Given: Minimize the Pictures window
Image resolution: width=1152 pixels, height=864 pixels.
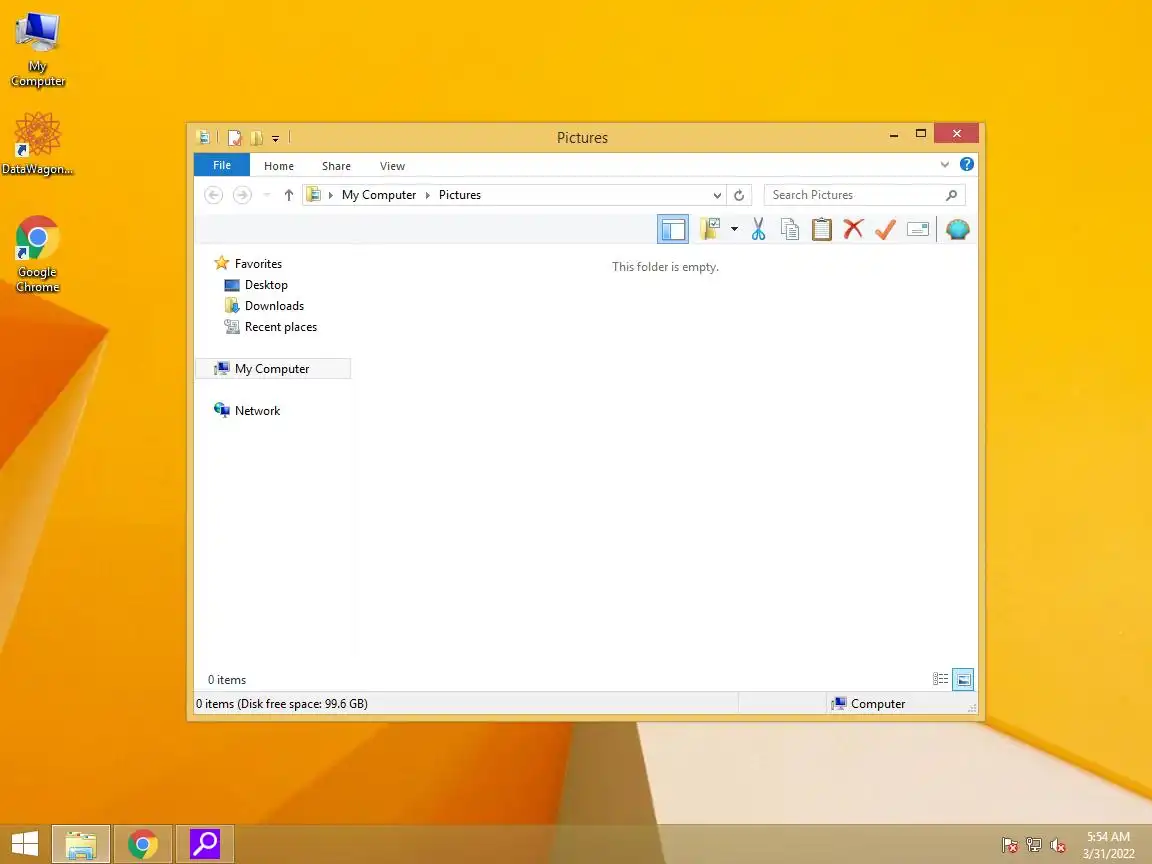Looking at the screenshot, I should pyautogui.click(x=893, y=134).
